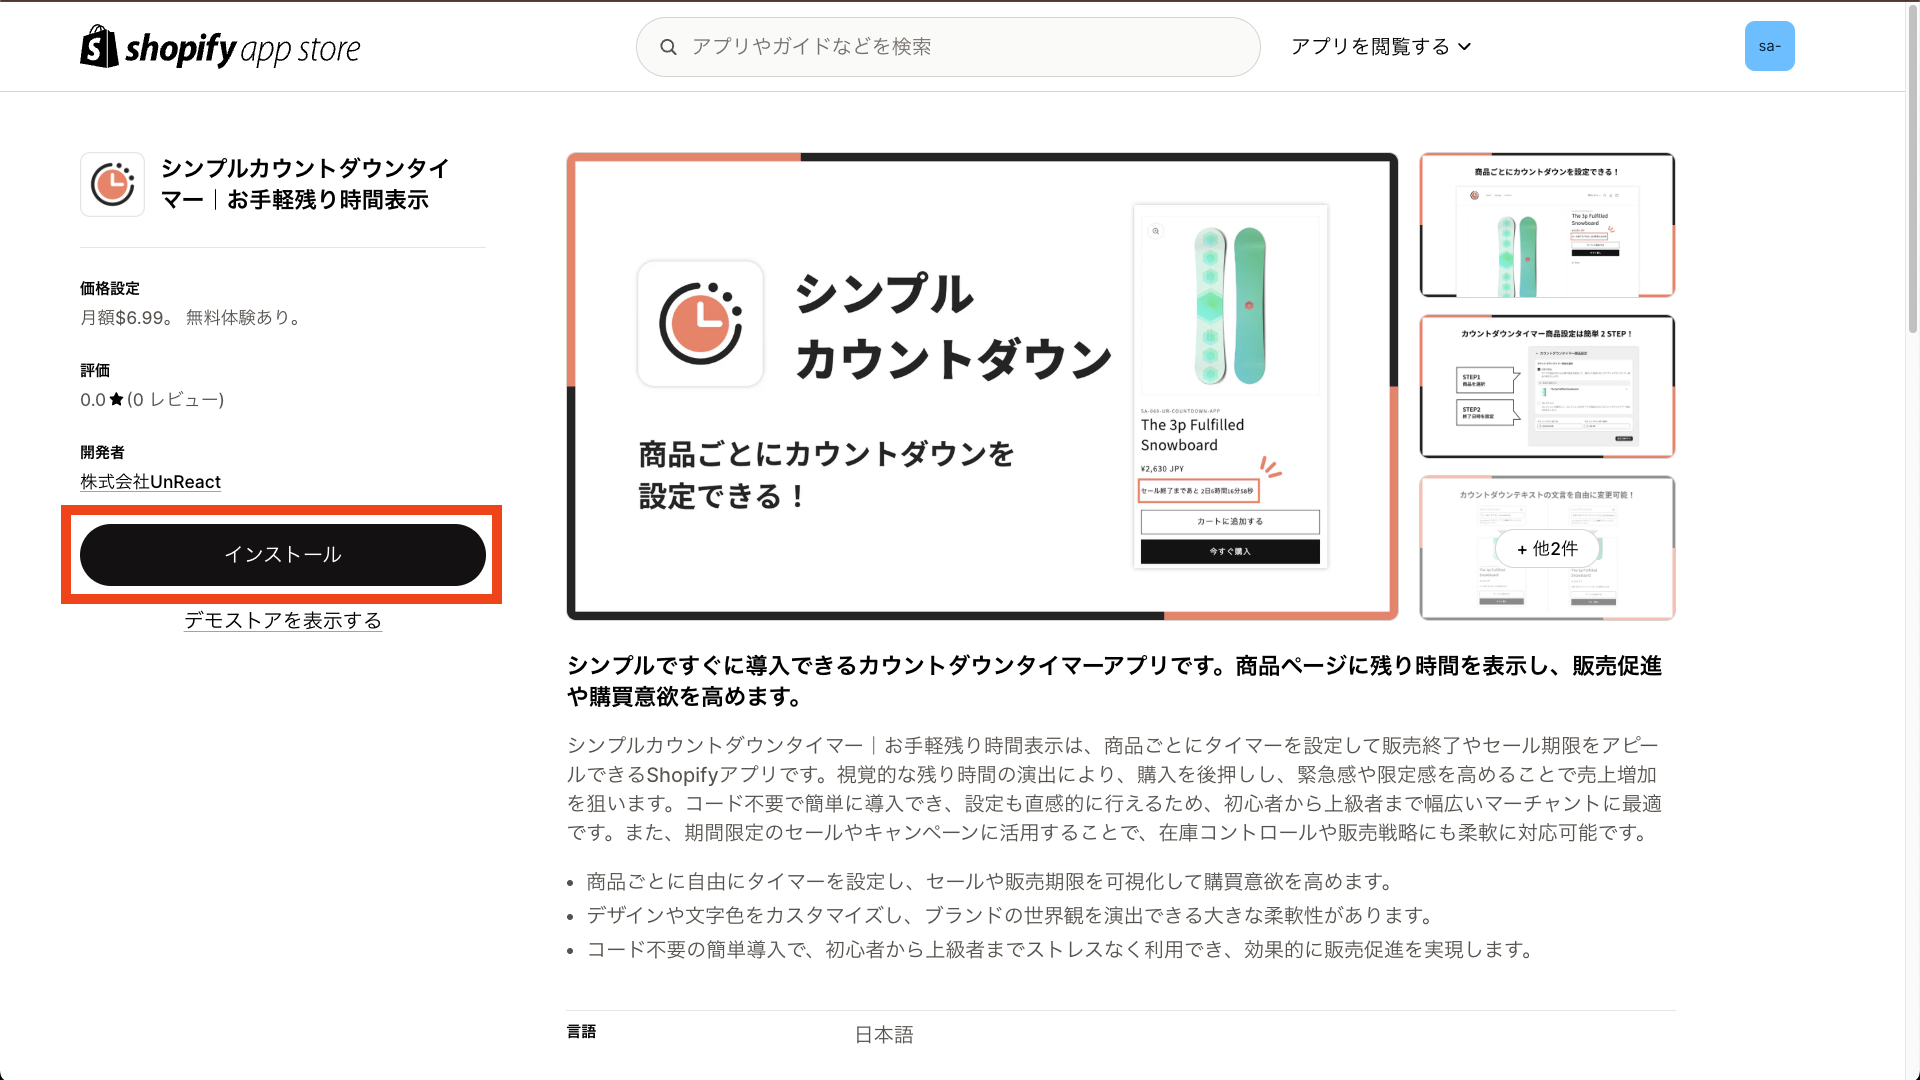Select the first screenshot thumbnail on the right

pyautogui.click(x=1547, y=224)
